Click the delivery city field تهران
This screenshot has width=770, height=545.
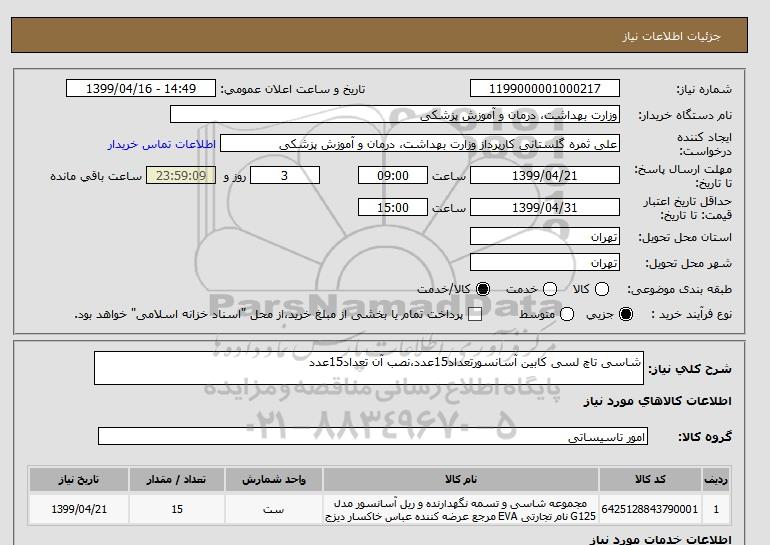coord(545,262)
